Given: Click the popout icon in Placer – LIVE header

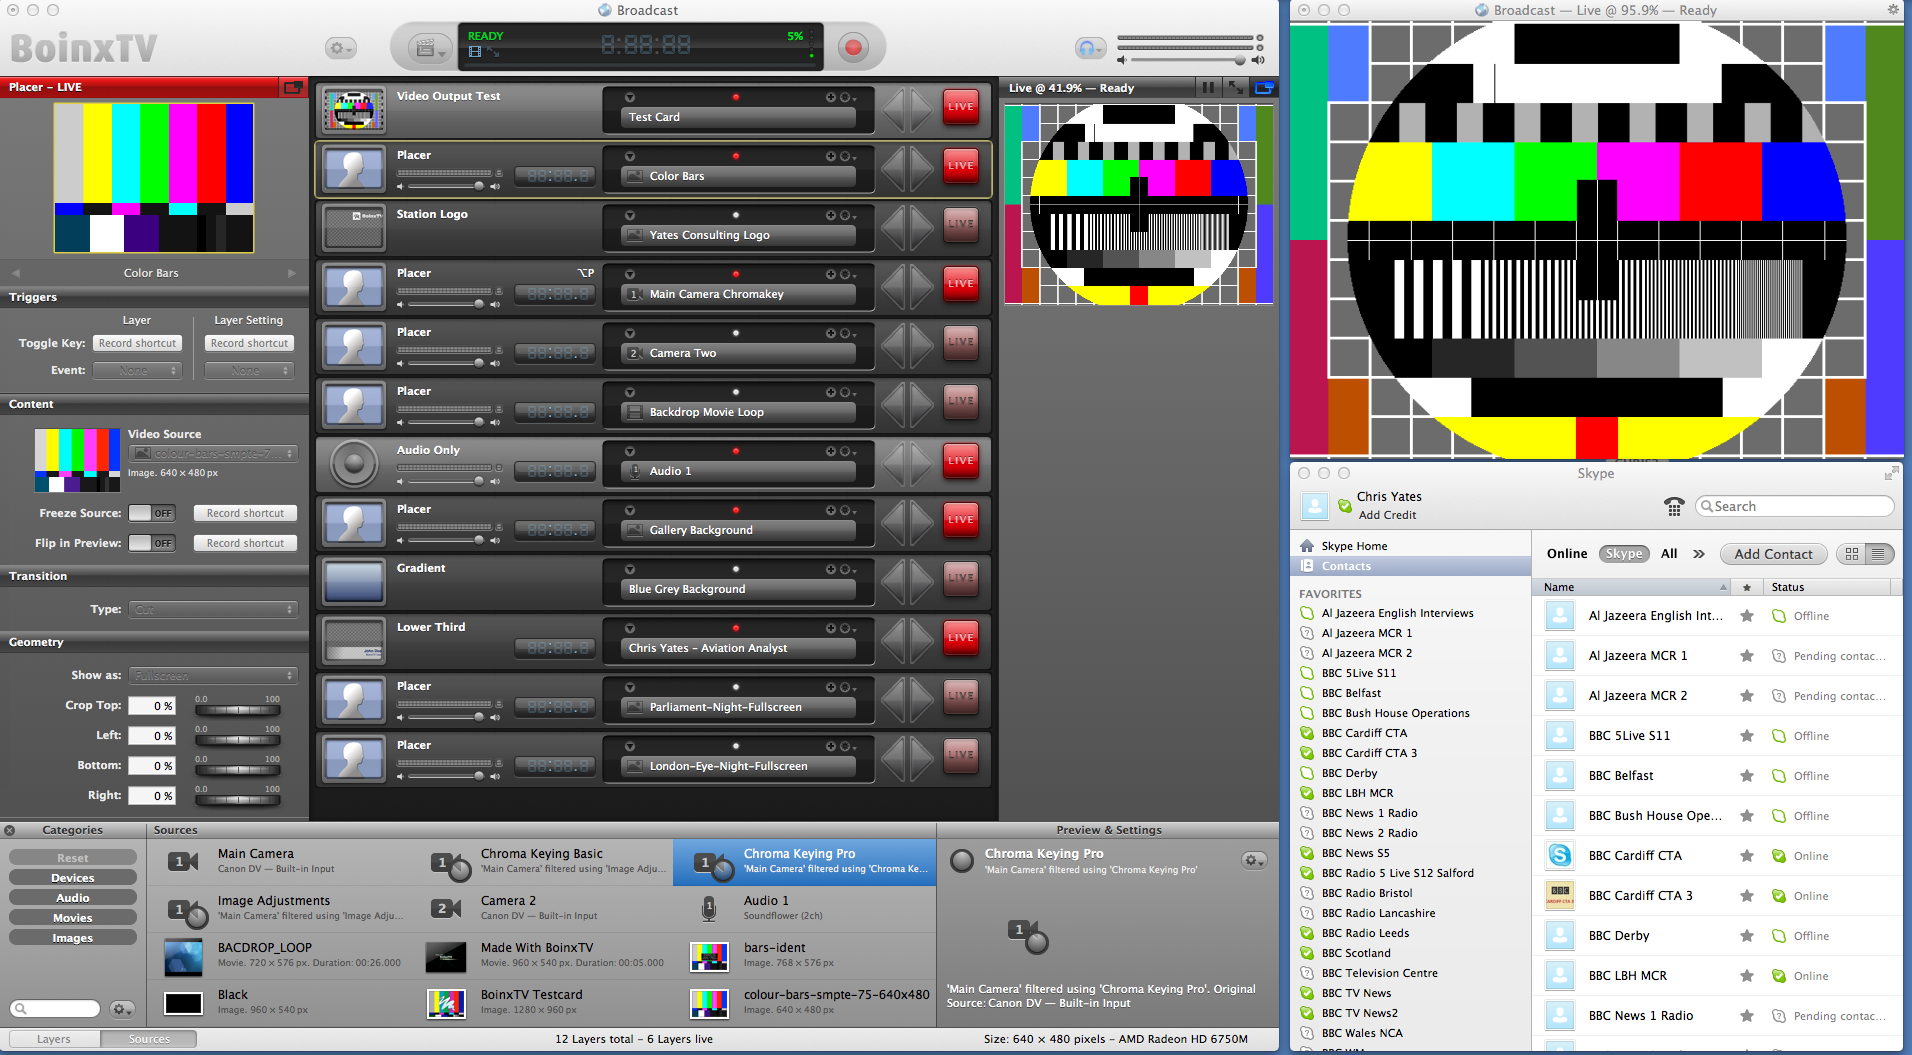Looking at the screenshot, I should coord(292,88).
